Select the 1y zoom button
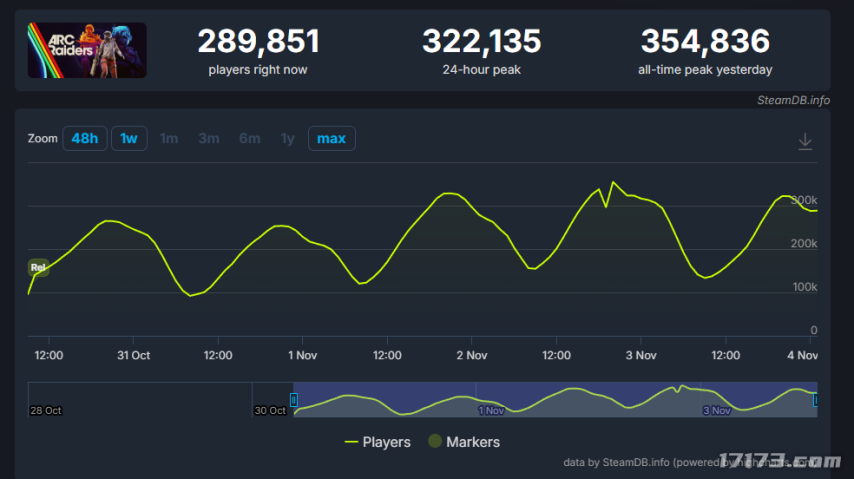Image resolution: width=854 pixels, height=479 pixels. click(287, 138)
